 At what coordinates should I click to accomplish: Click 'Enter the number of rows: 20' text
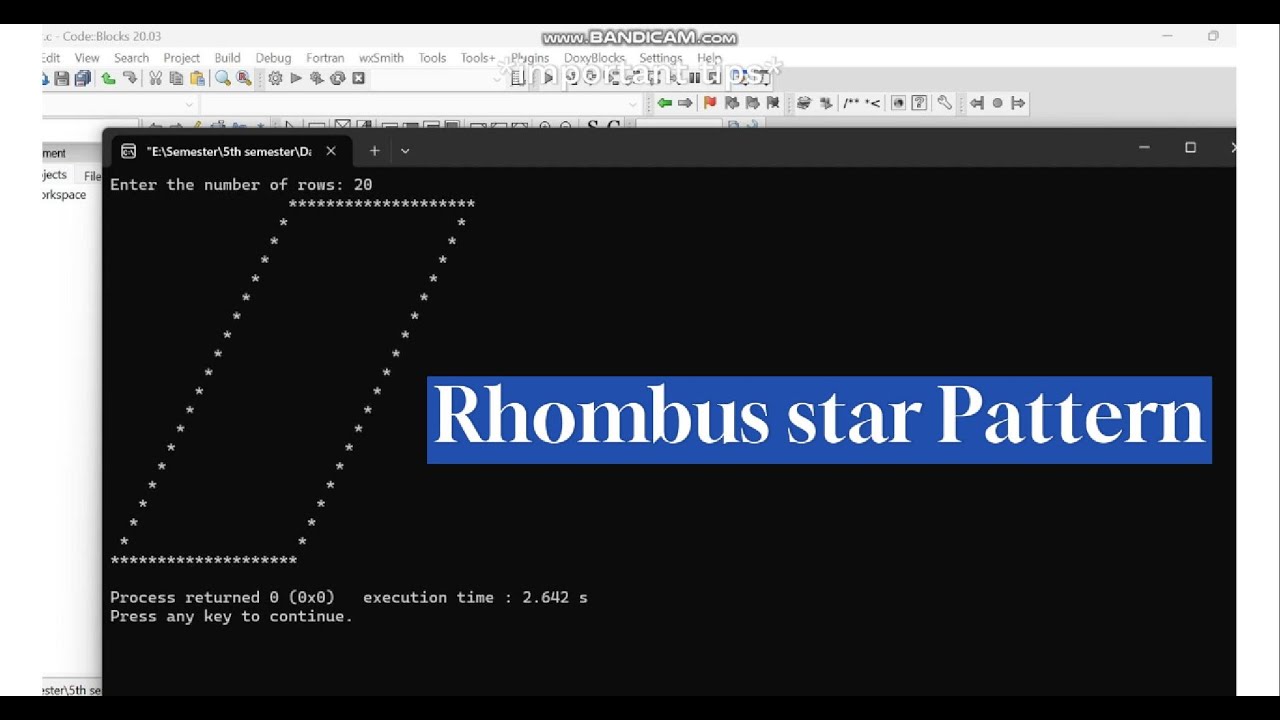point(241,185)
